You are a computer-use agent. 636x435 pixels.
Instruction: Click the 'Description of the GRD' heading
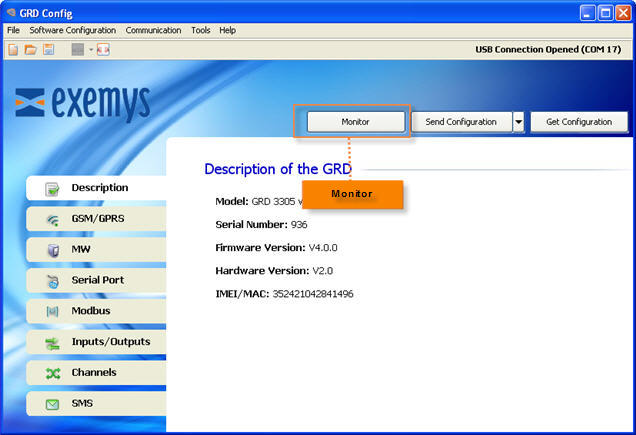click(278, 169)
